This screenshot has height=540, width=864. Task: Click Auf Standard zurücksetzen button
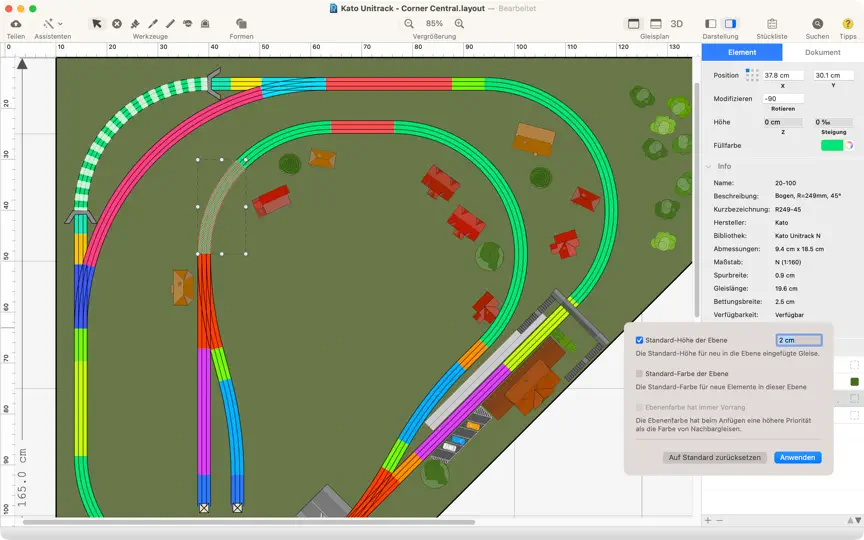[714, 457]
